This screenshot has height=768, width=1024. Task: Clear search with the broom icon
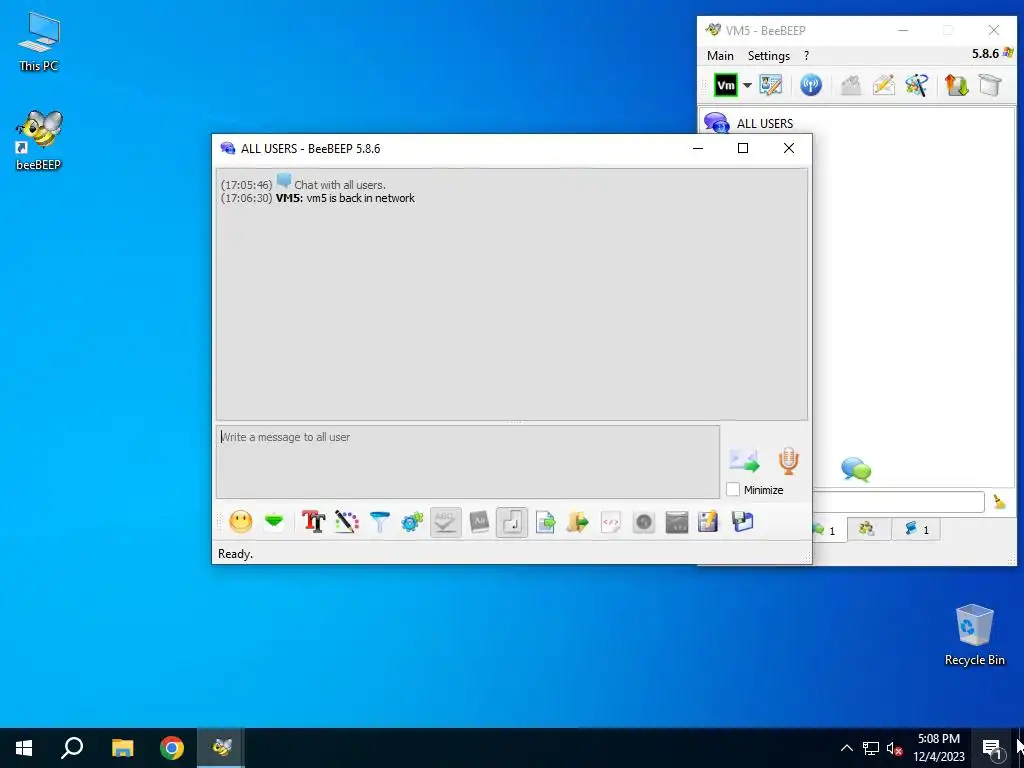point(999,502)
